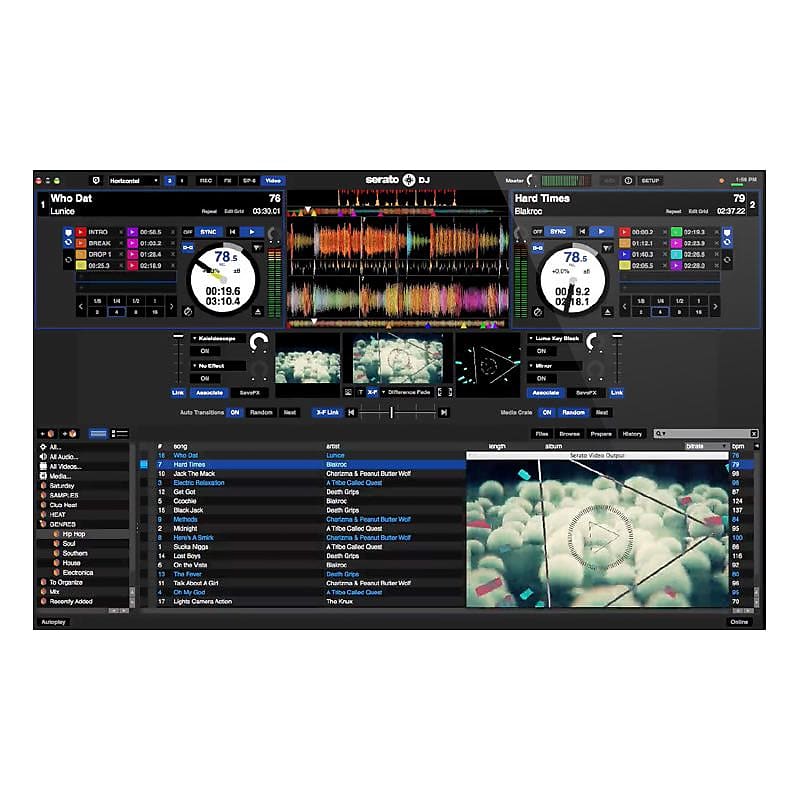This screenshot has height=800, width=800.
Task: Click the search magnifier in the library
Action: [x=658, y=434]
